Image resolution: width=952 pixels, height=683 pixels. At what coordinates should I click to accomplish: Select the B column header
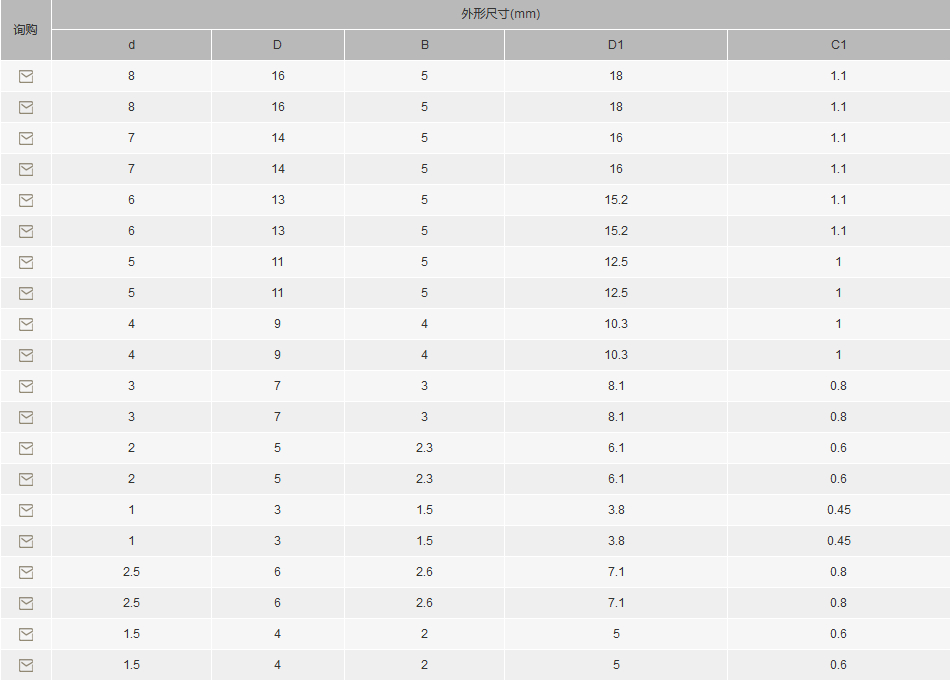click(x=424, y=45)
